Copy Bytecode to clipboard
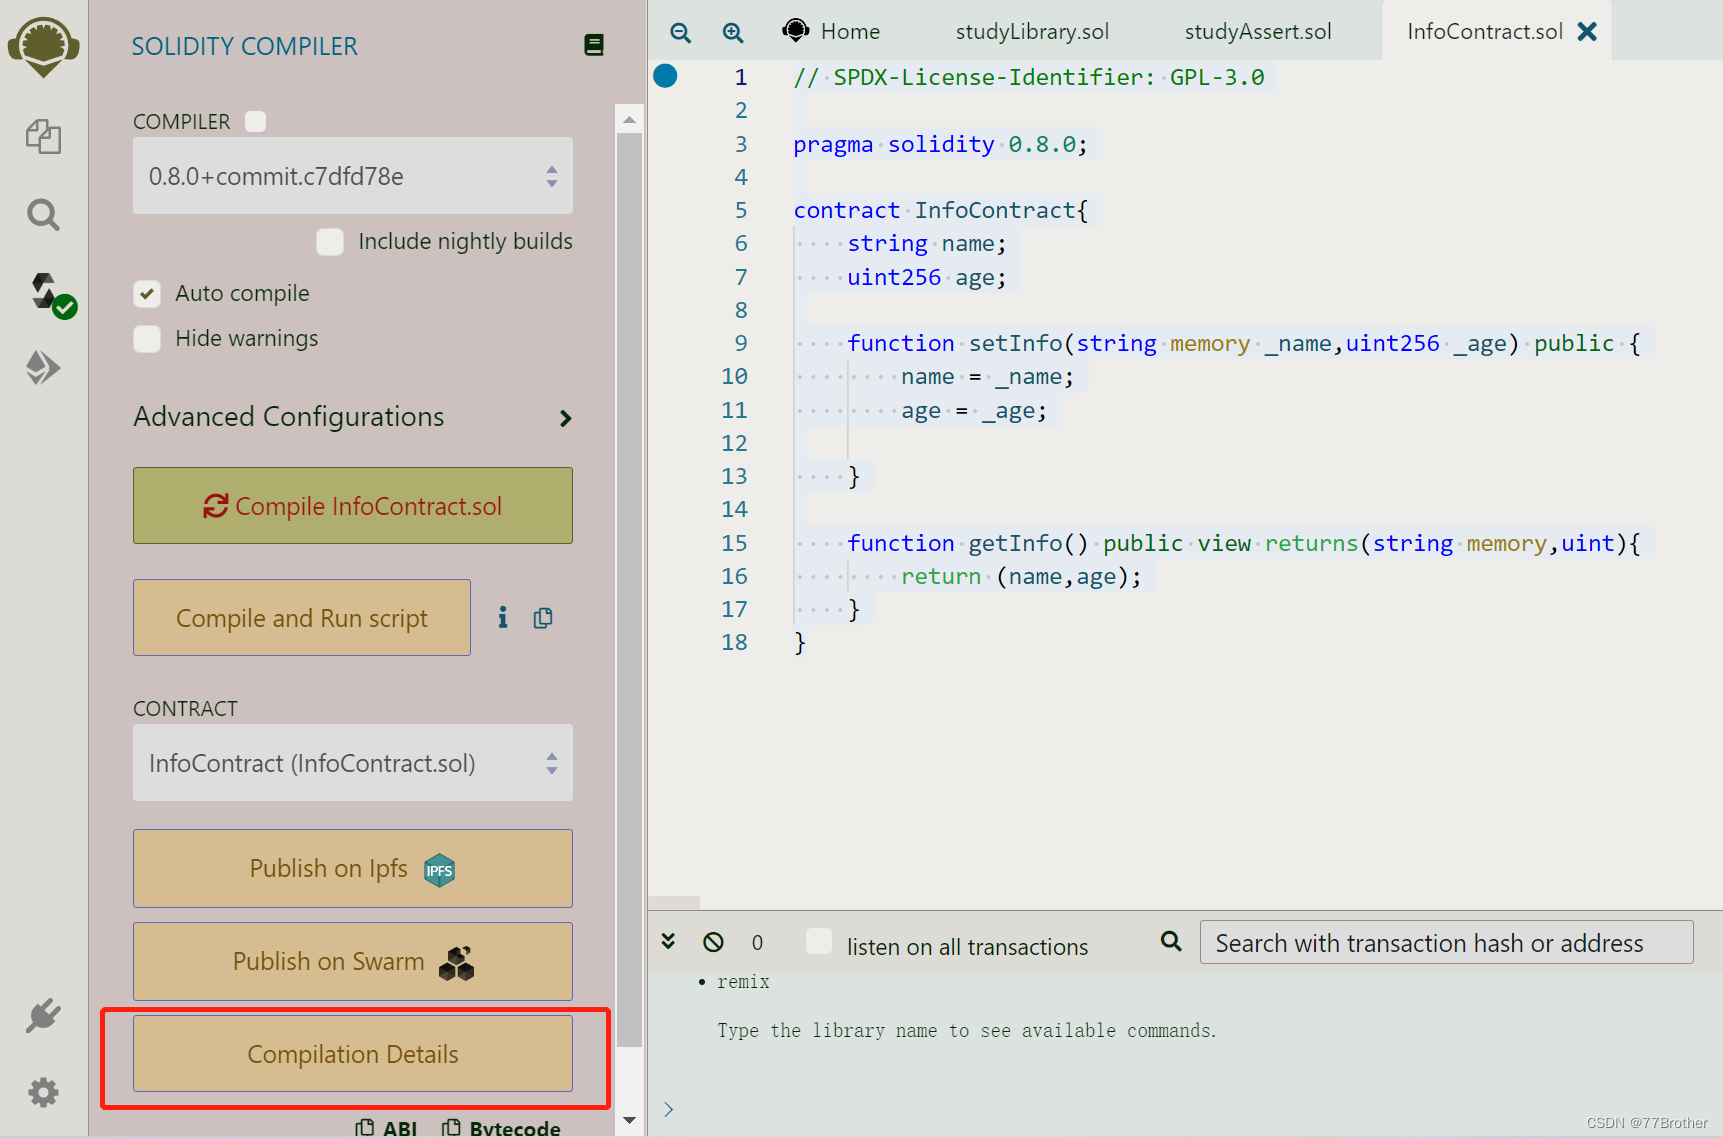 [501, 1127]
